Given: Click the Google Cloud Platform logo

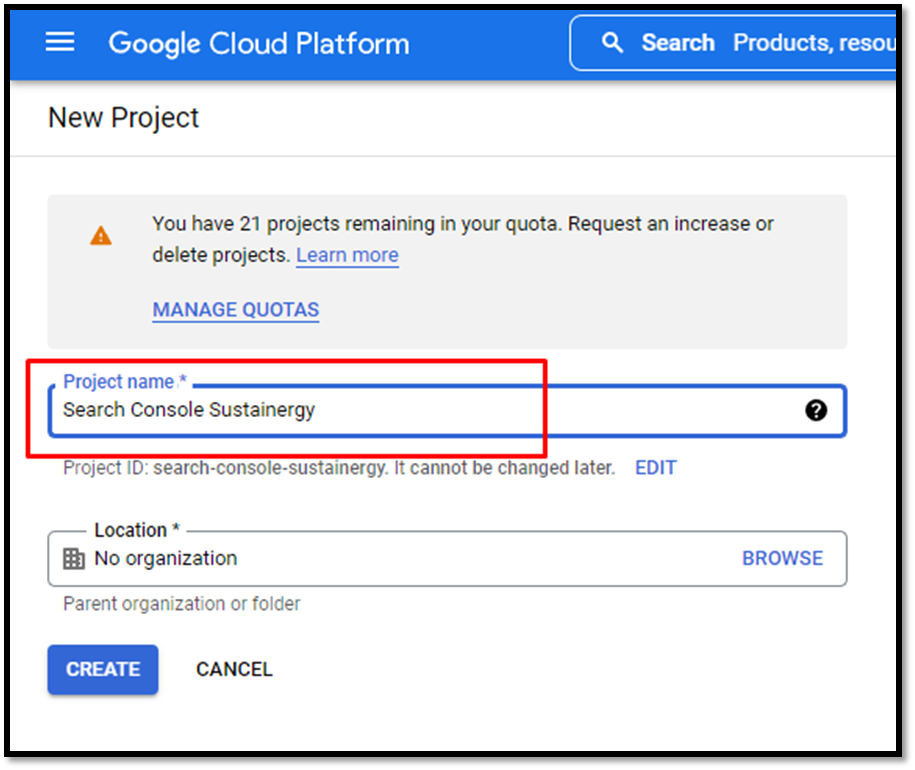Looking at the screenshot, I should (259, 43).
